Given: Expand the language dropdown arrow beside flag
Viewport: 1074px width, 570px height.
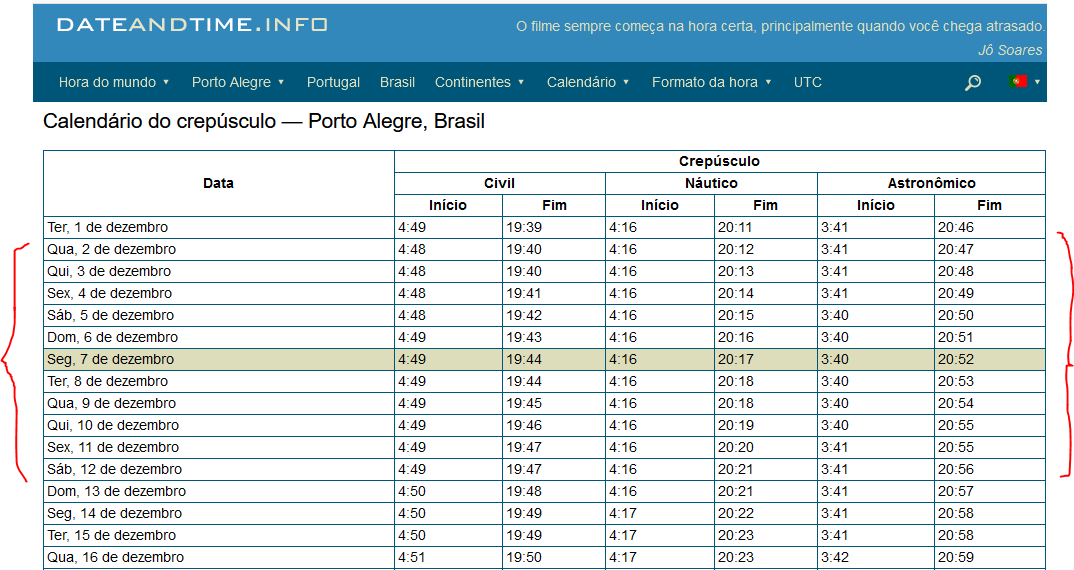Looking at the screenshot, I should click(x=1037, y=82).
